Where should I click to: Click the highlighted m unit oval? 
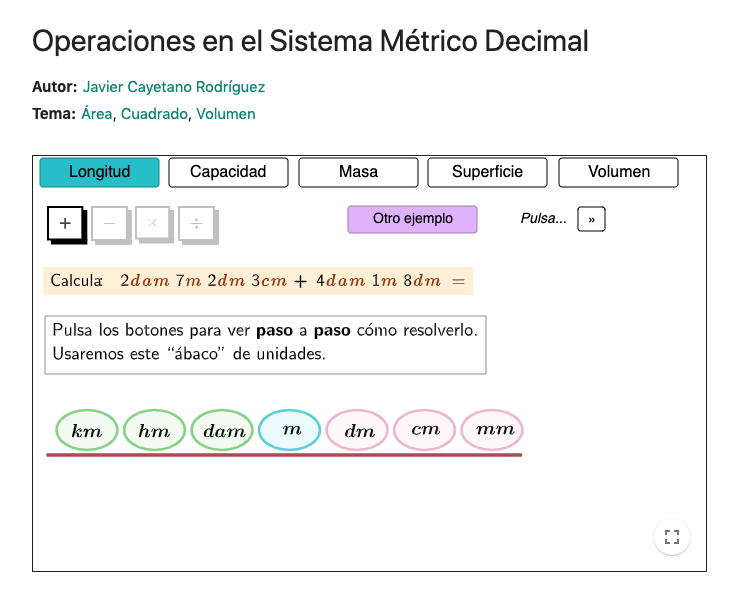[x=291, y=430]
